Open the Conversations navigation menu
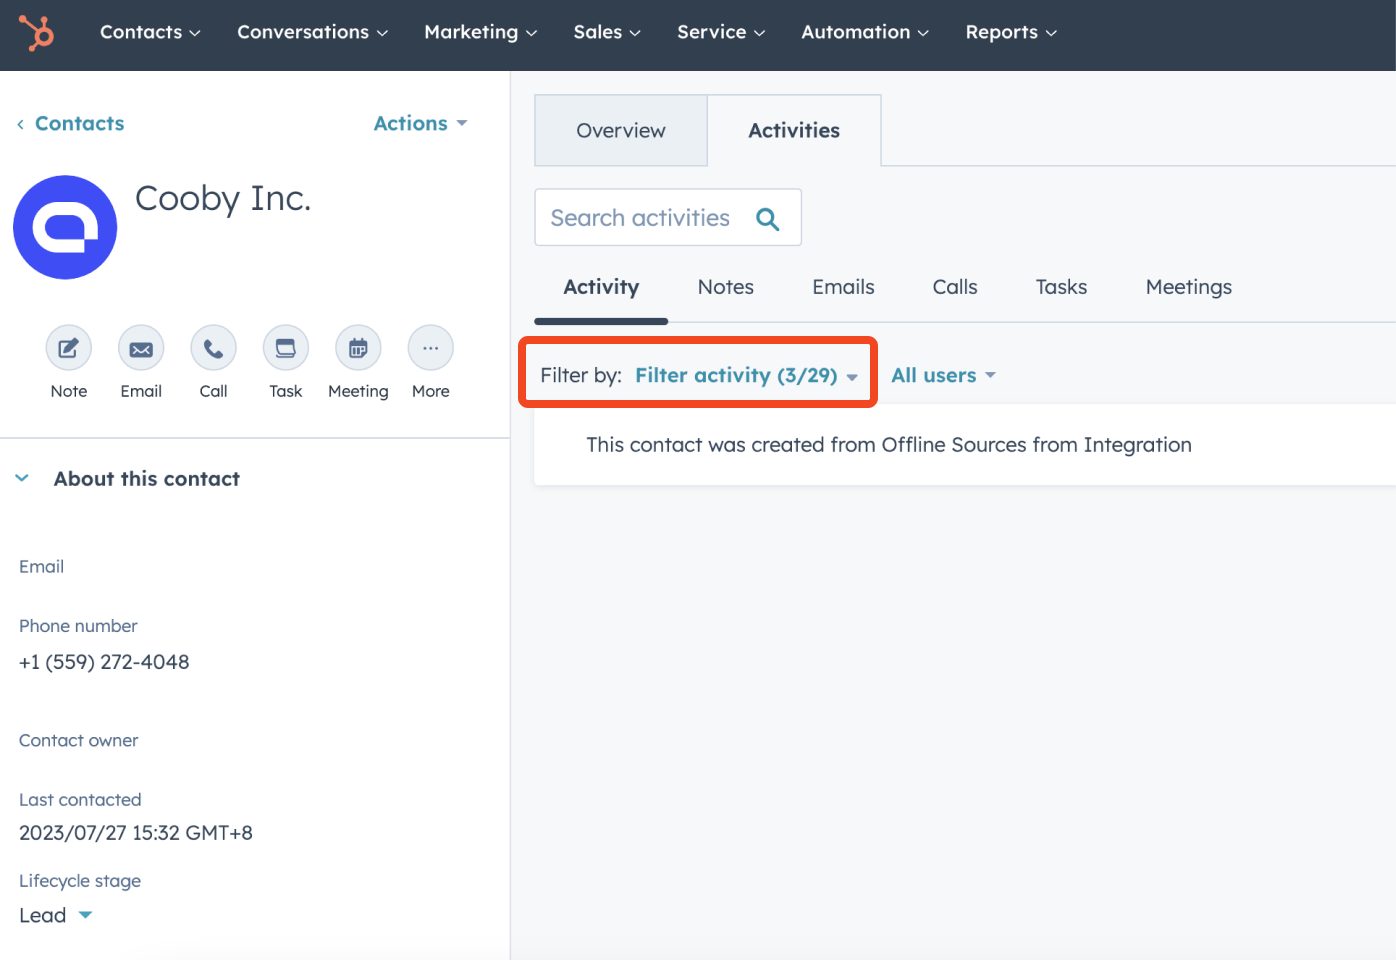The width and height of the screenshot is (1396, 960). coord(312,32)
